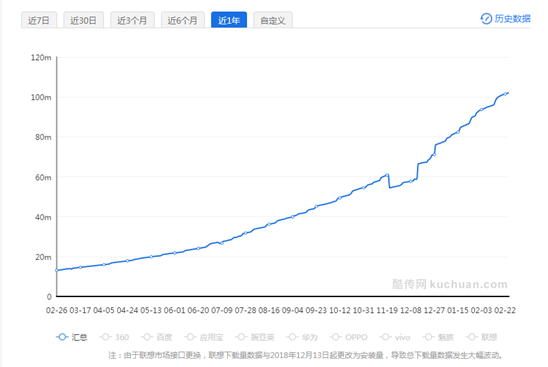Click the note text starting with 注：由于联想市场
The image size is (548, 367).
(306, 355)
